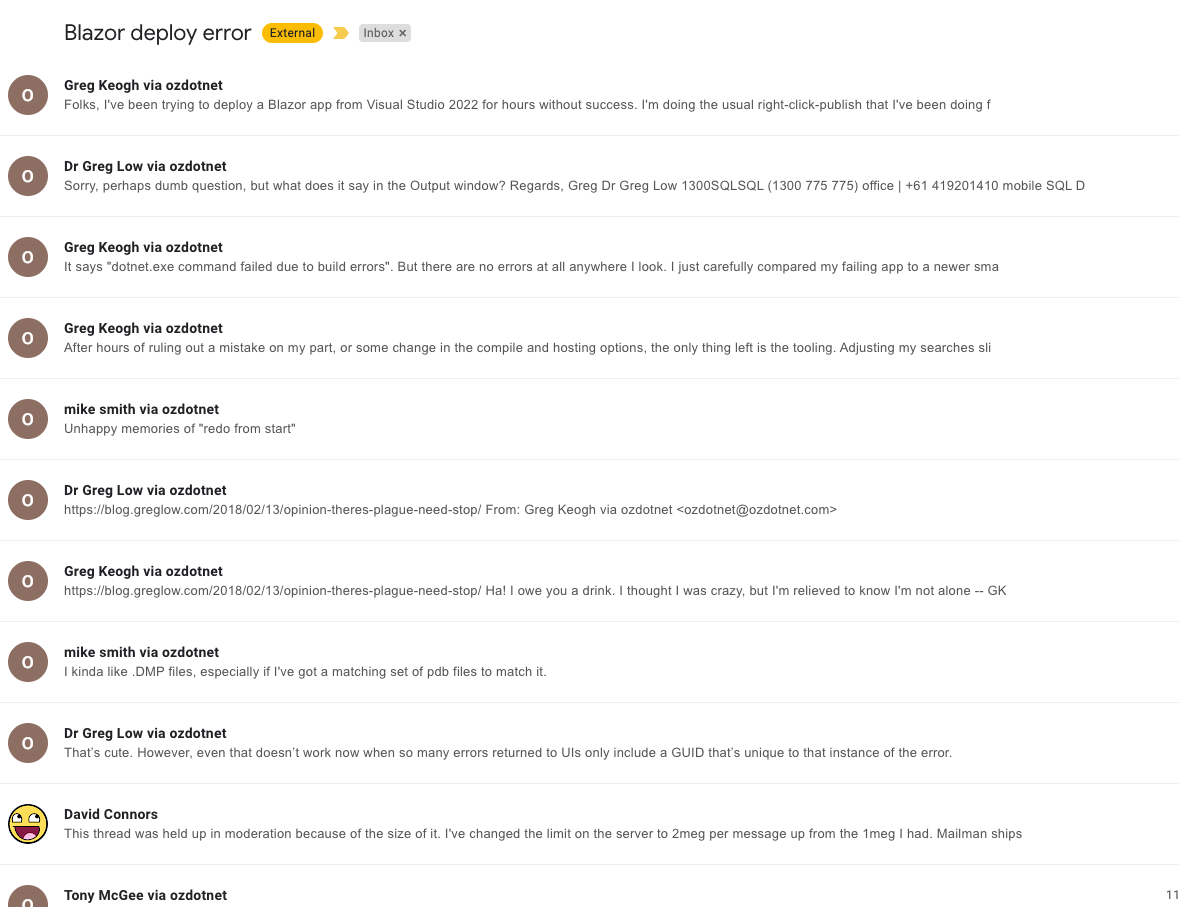Open Greg Keogh's 'I owe you a drink' reply
Image resolution: width=1179 pixels, height=907 pixels.
click(590, 581)
